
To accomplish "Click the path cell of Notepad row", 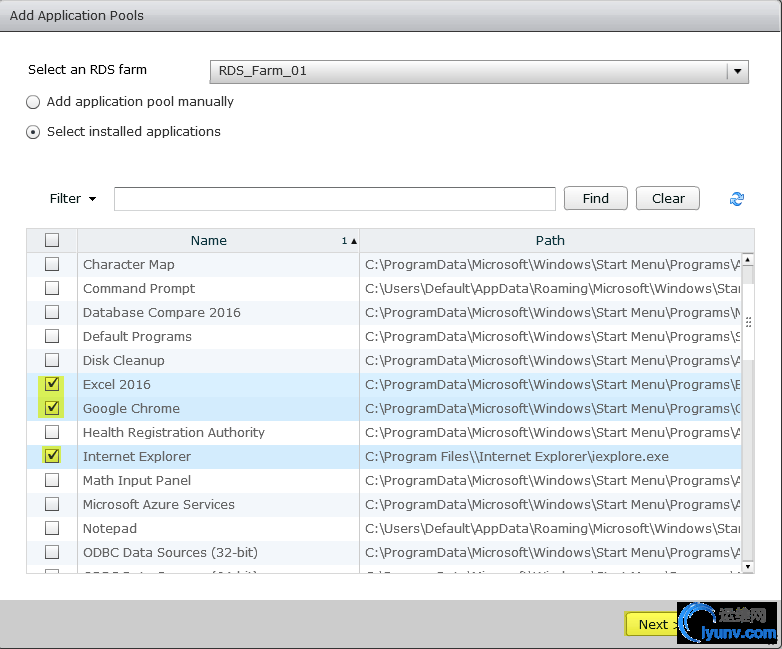I will pyautogui.click(x=550, y=528).
